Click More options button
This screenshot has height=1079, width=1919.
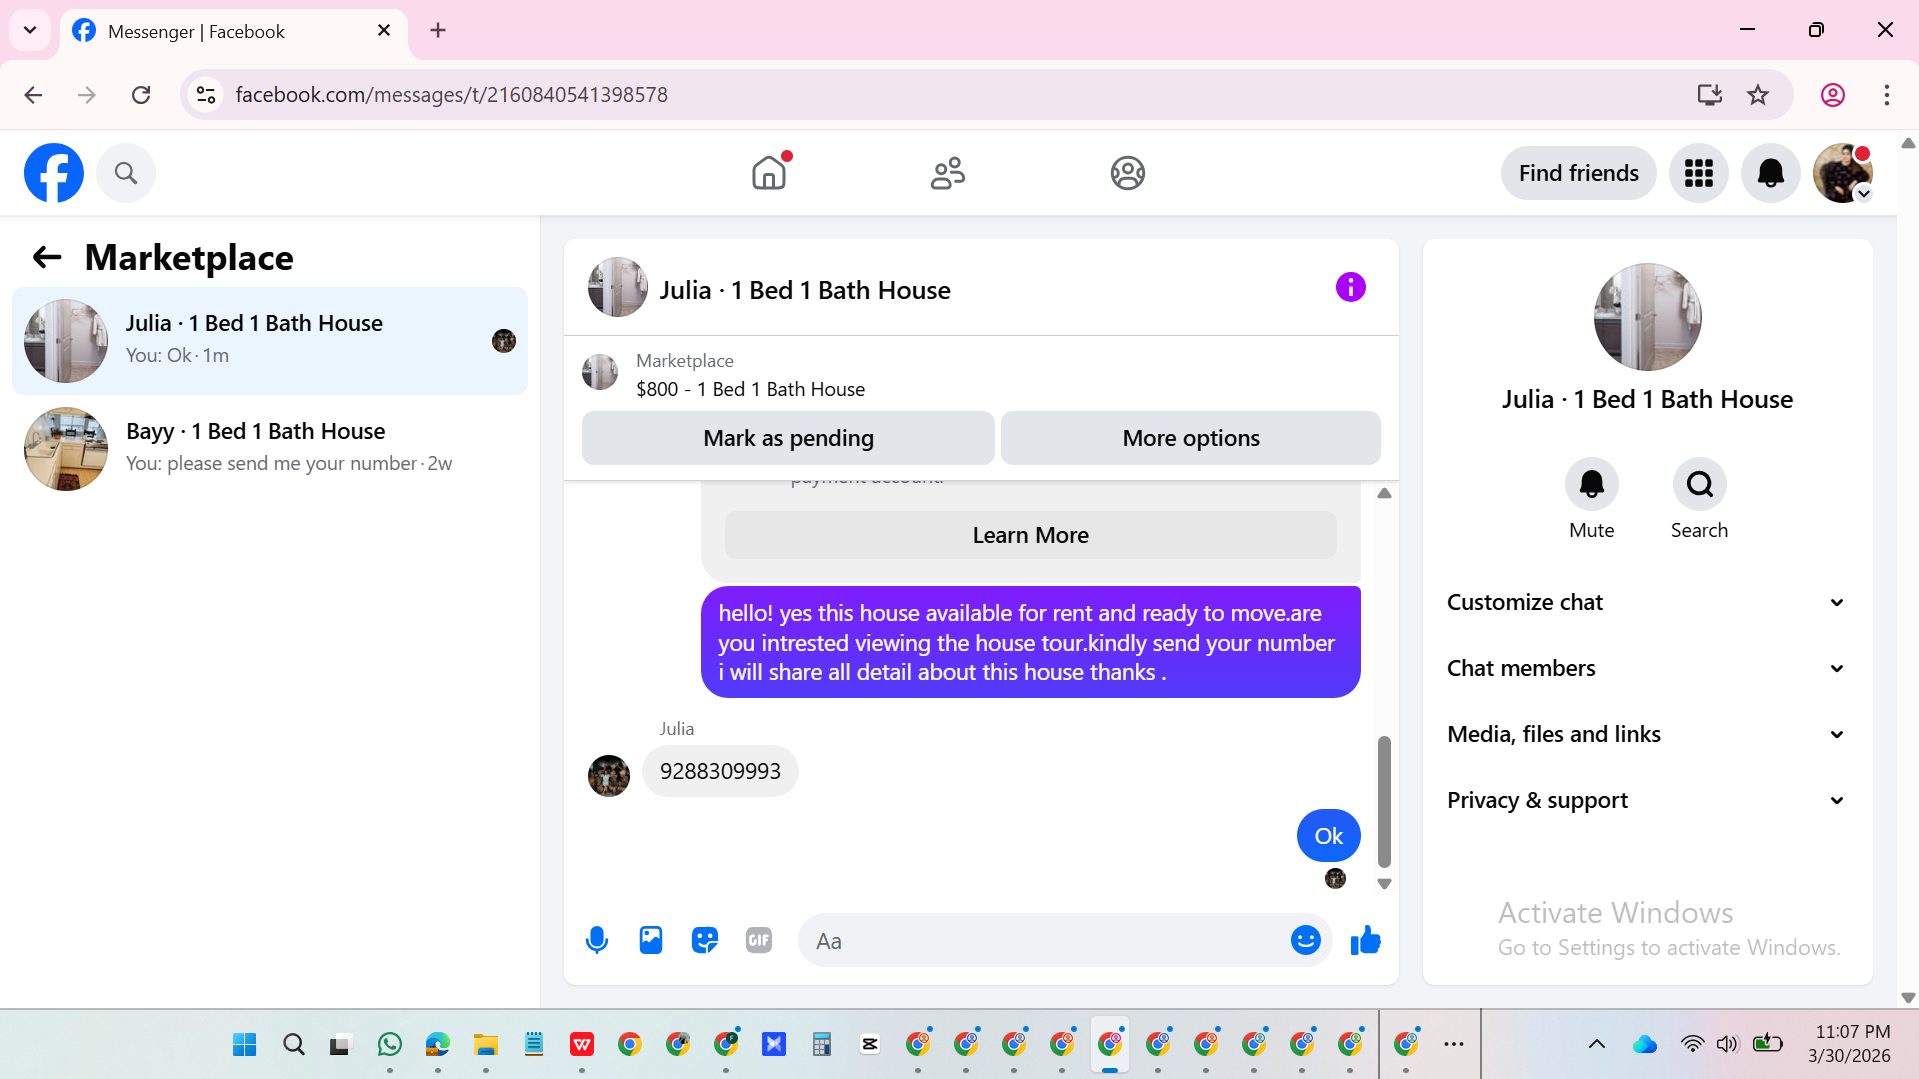(x=1191, y=438)
